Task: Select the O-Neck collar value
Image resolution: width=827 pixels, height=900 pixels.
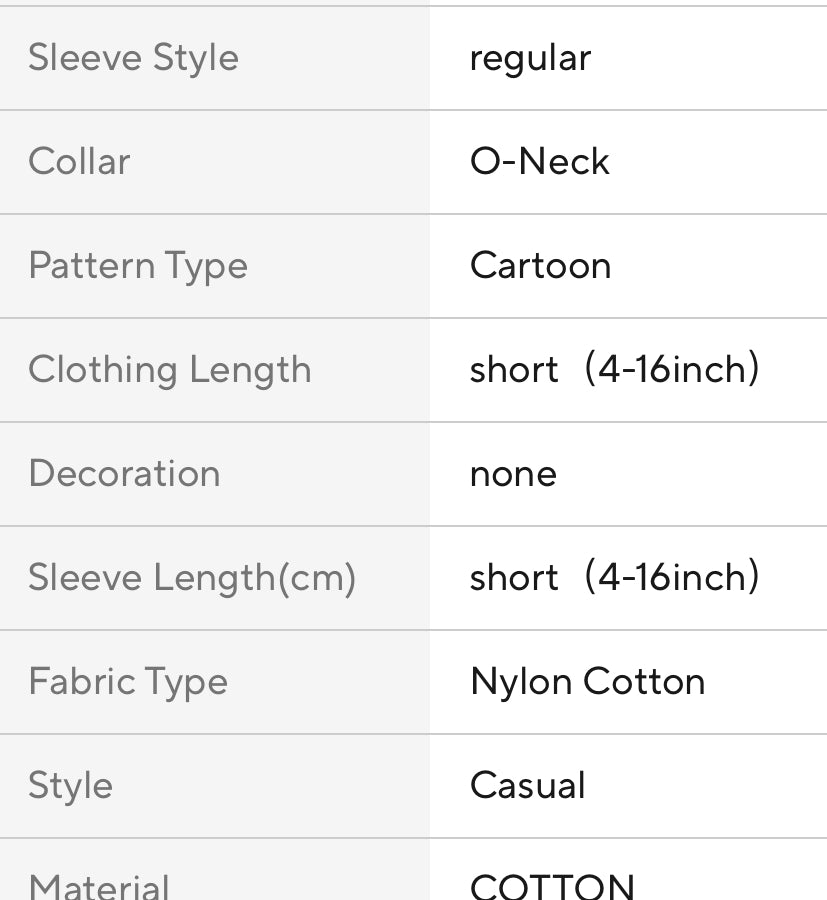Action: click(x=539, y=162)
